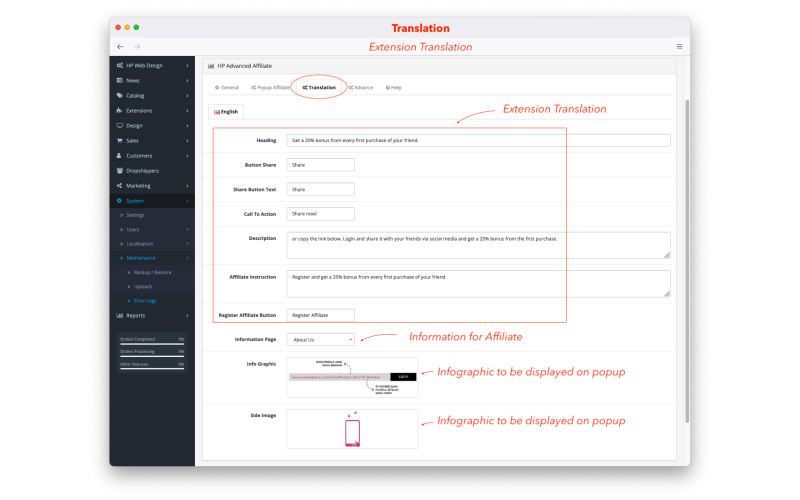Click the Register Affiliate Button field
Screen dimensions: 800x500
tap(320, 315)
